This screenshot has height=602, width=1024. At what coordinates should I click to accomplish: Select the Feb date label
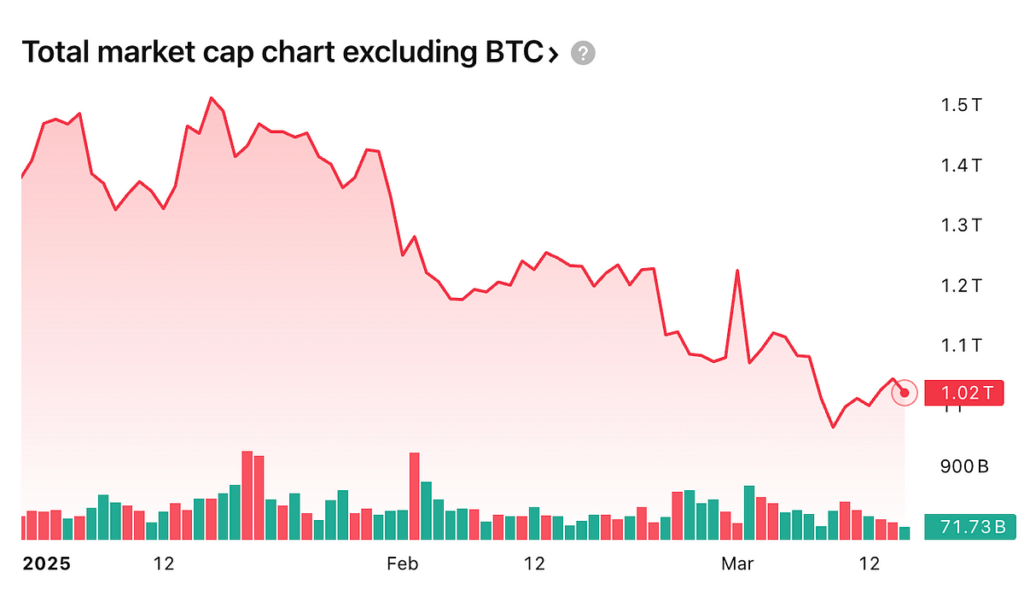pos(402,564)
